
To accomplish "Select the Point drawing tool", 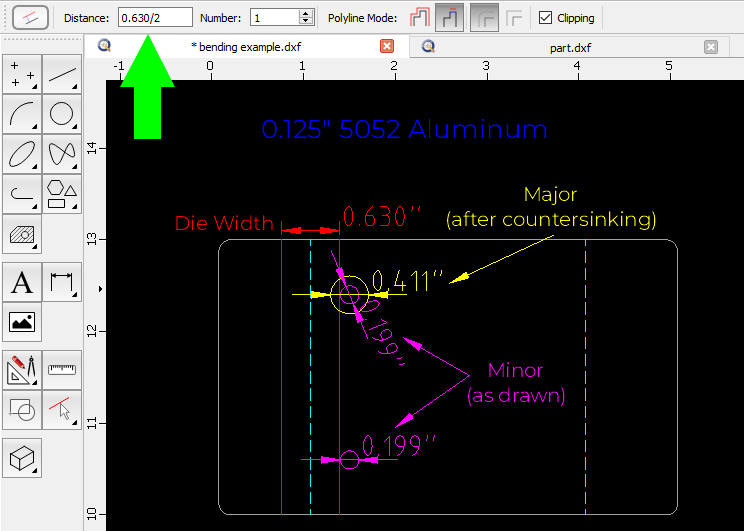I will pos(22,74).
